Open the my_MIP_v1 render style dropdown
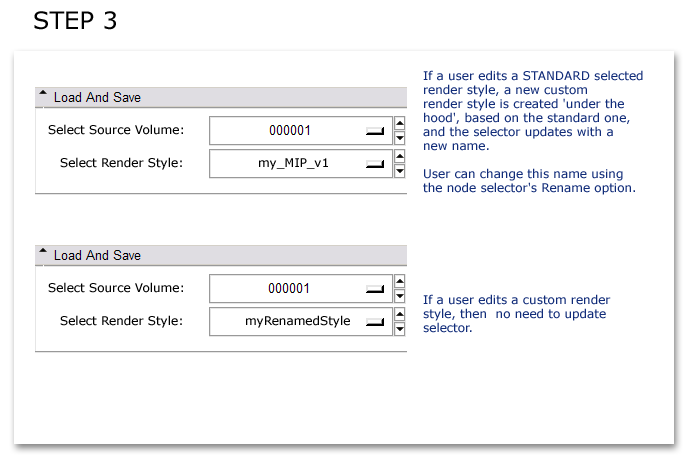The image size is (698, 473). [300, 164]
